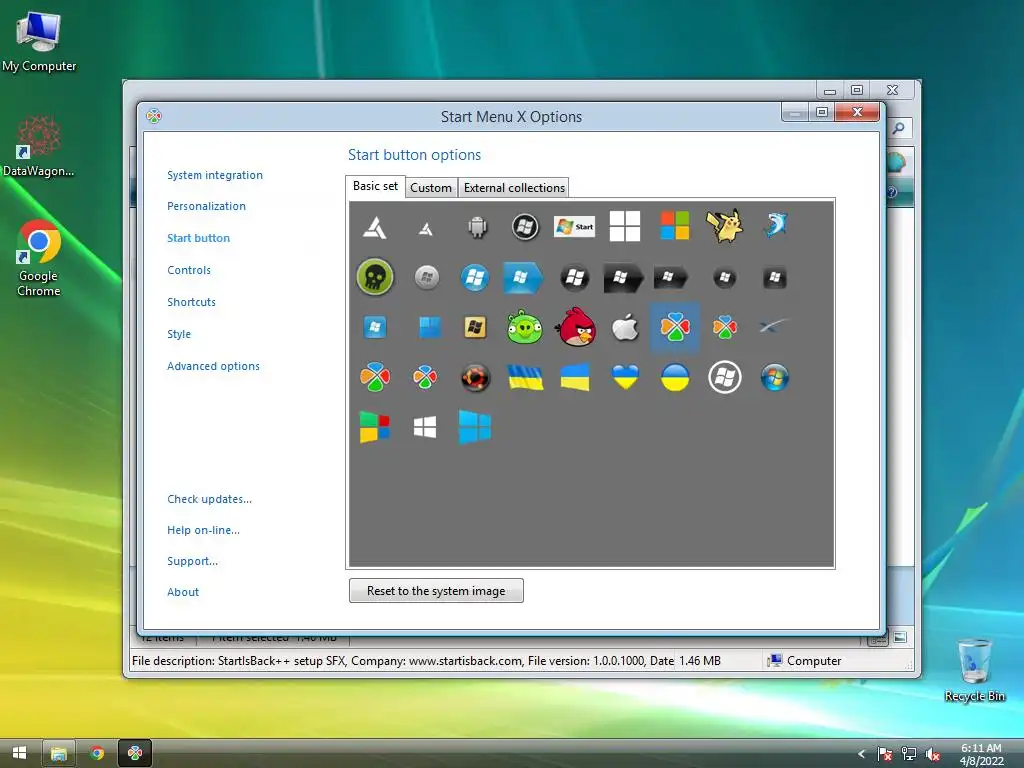Viewport: 1024px width, 768px height.
Task: Switch to the Basic set tab
Action: point(376,186)
